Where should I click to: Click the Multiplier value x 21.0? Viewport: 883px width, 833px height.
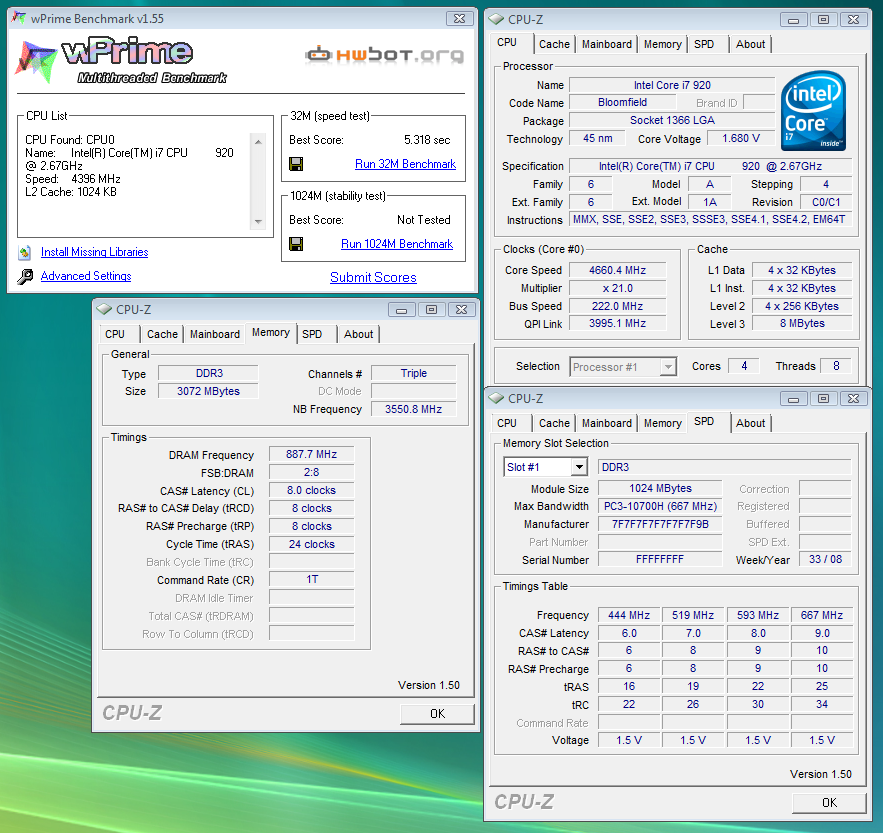[617, 288]
